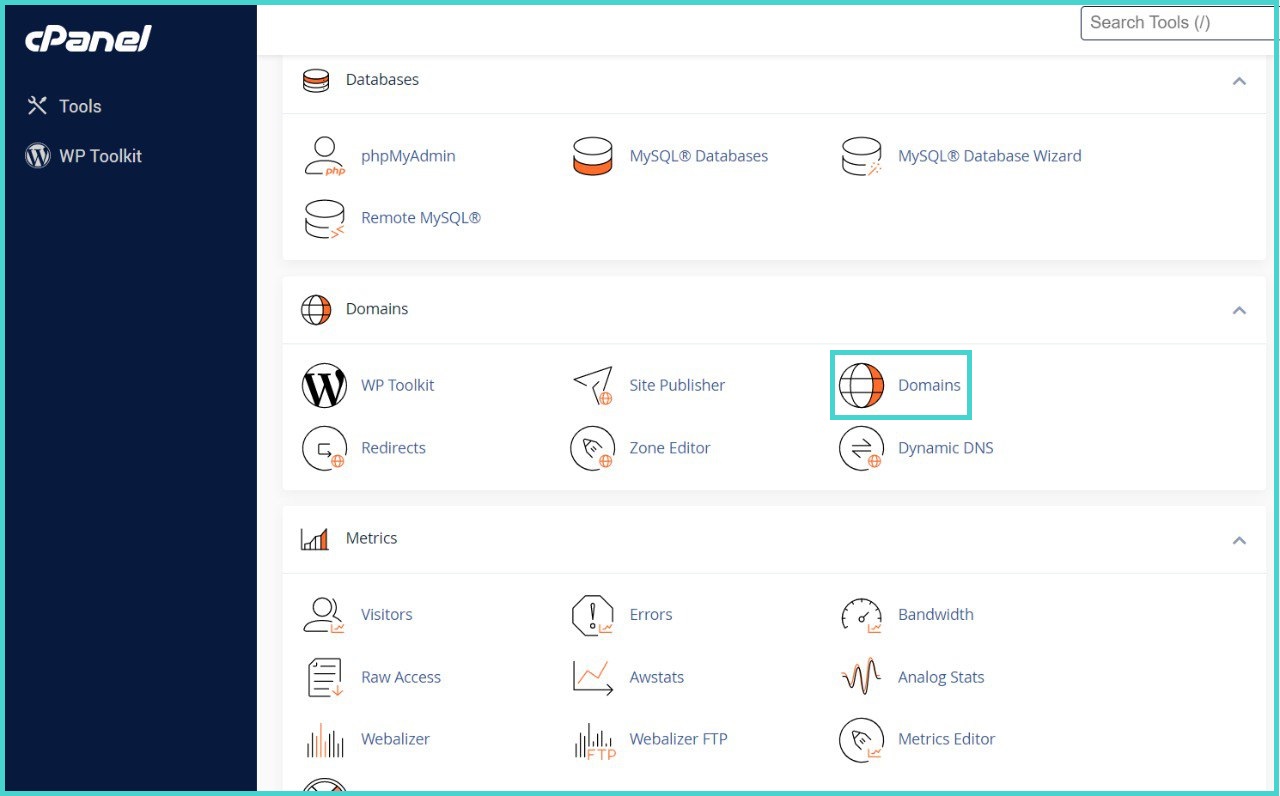Open the Webalizer FTP link
This screenshot has height=796, width=1280.
[x=678, y=739]
